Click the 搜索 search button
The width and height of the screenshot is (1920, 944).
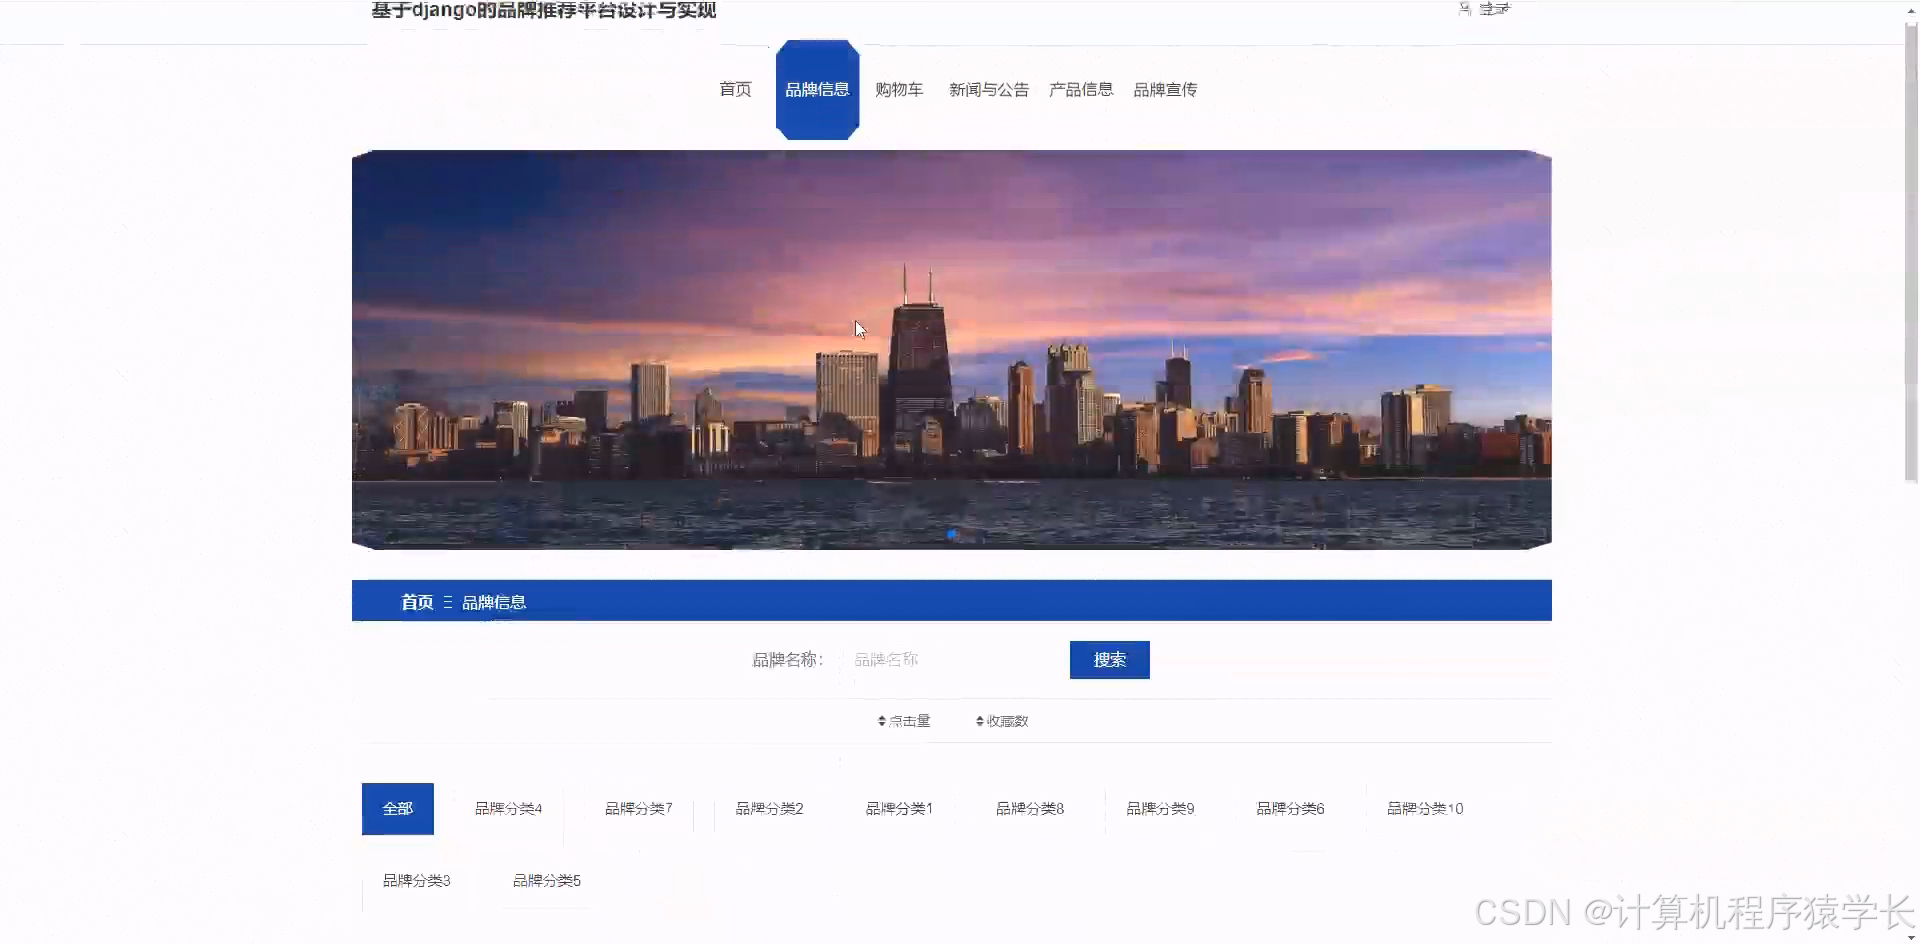click(1109, 659)
